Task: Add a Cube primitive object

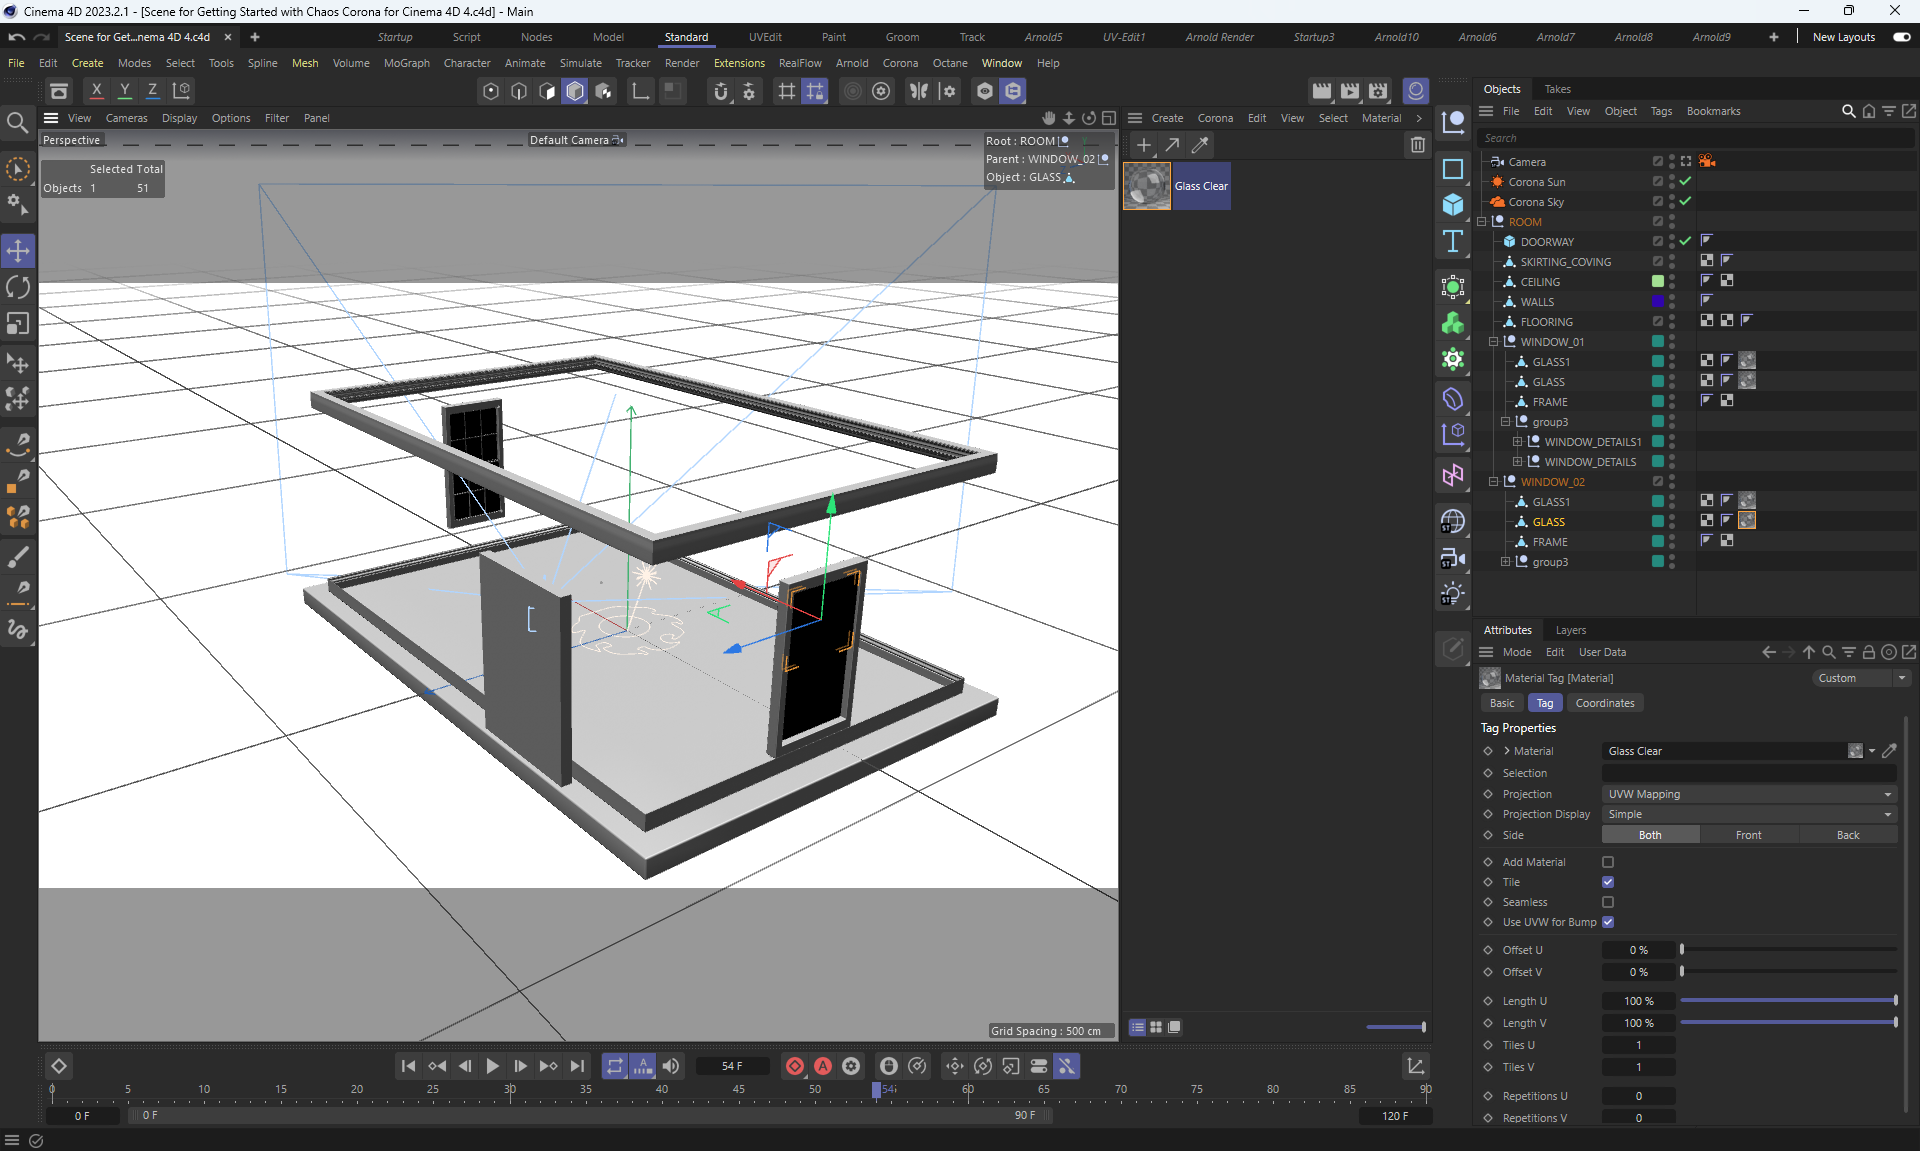Action: [1453, 205]
